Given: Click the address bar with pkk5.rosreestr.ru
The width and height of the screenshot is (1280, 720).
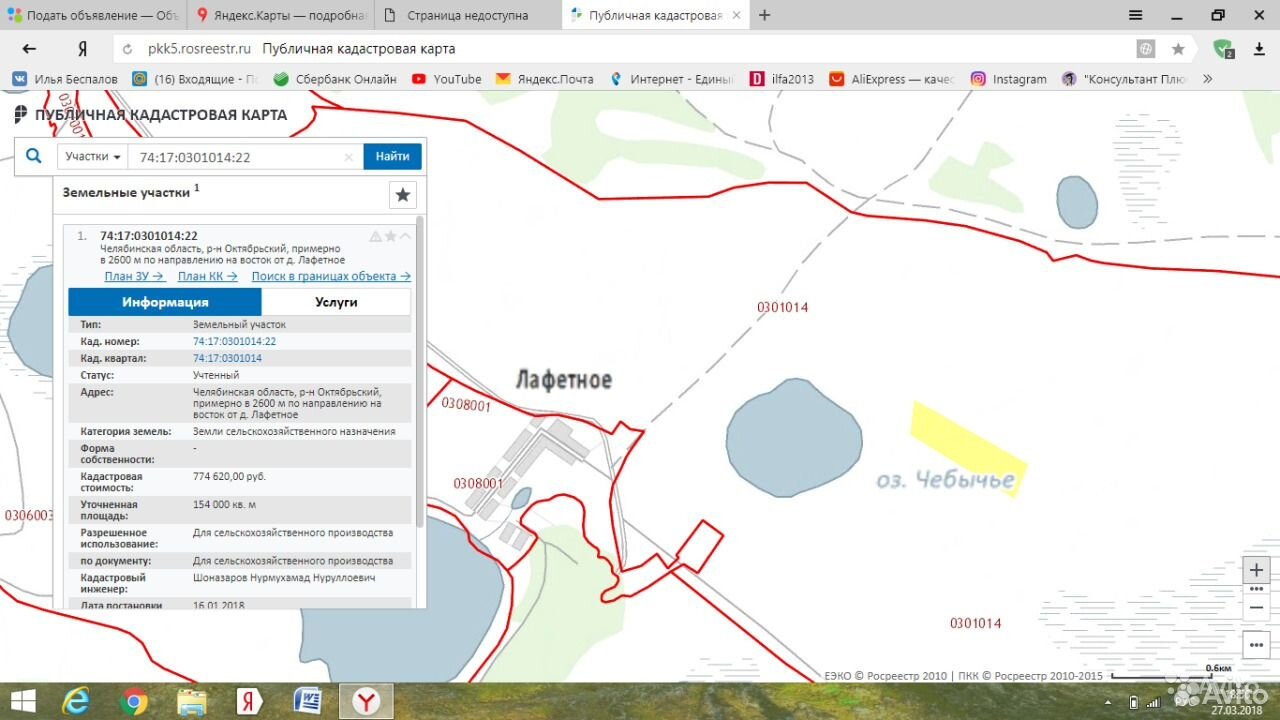Looking at the screenshot, I should (640, 49).
